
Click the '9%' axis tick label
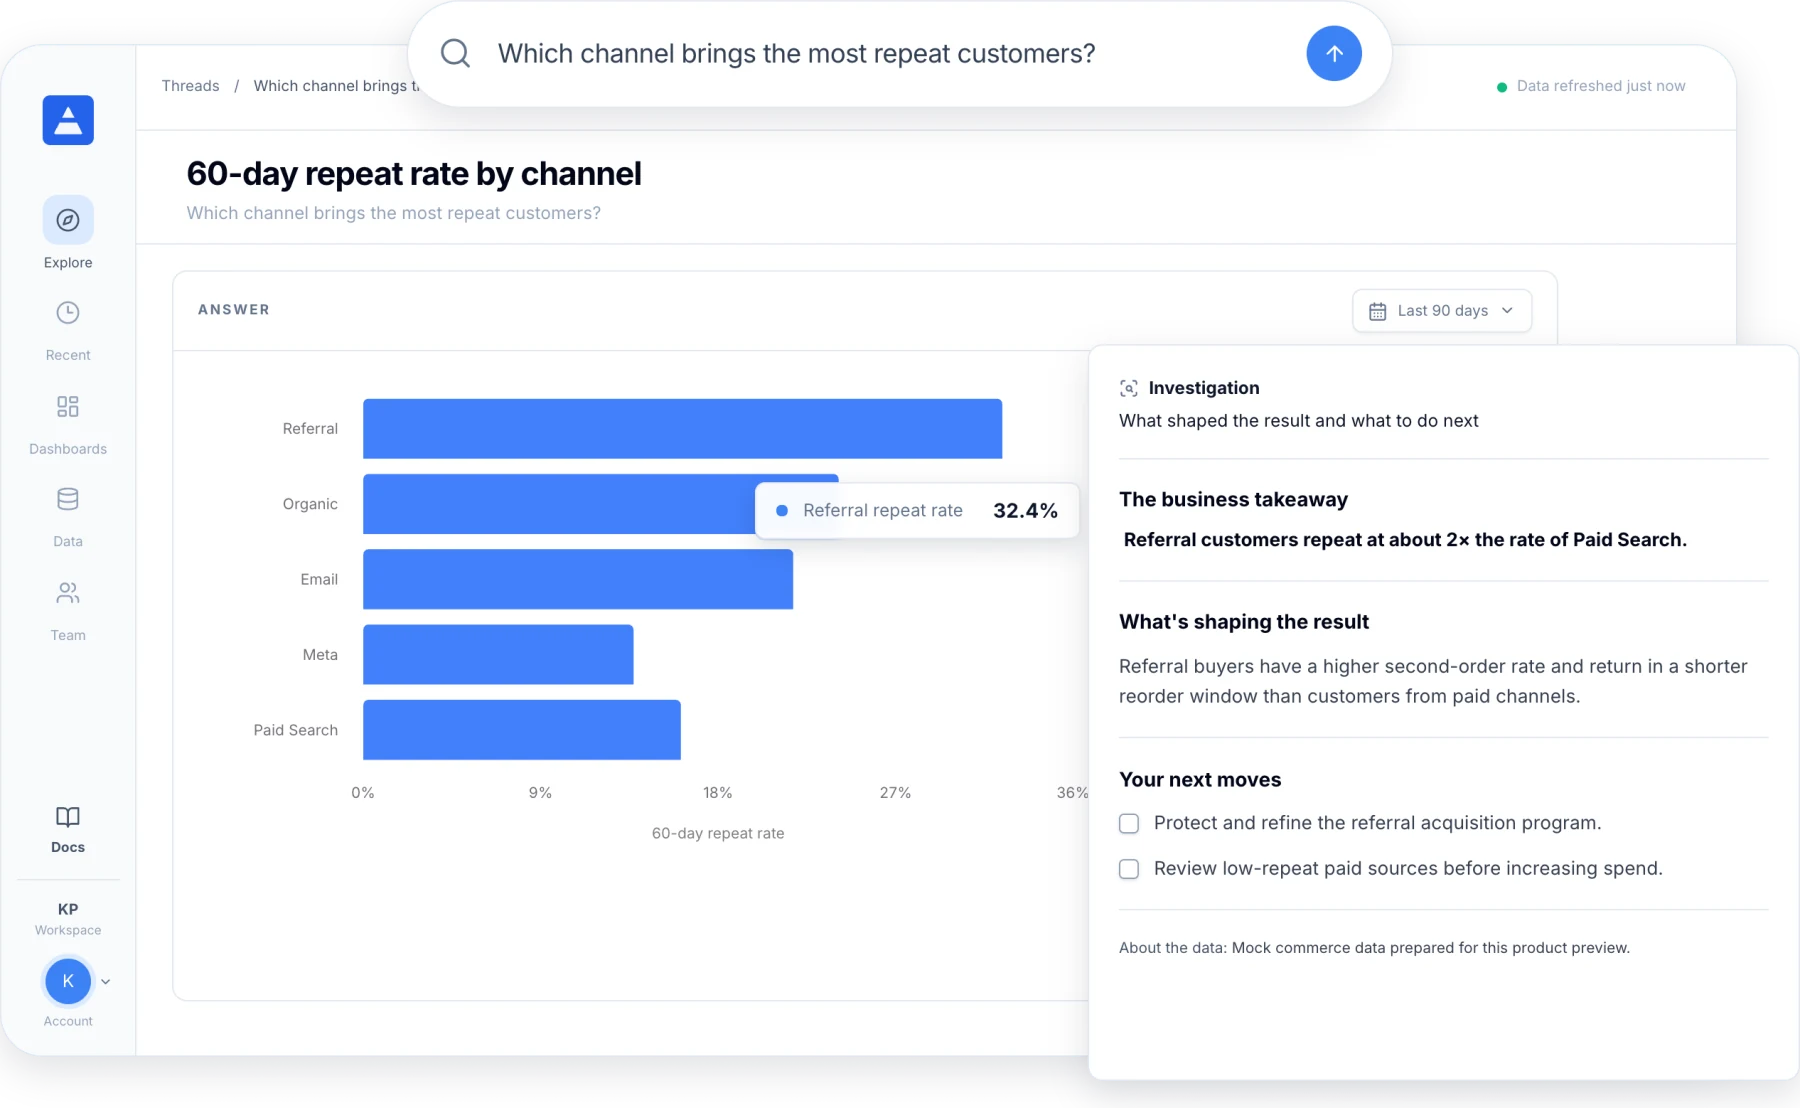[x=540, y=793]
